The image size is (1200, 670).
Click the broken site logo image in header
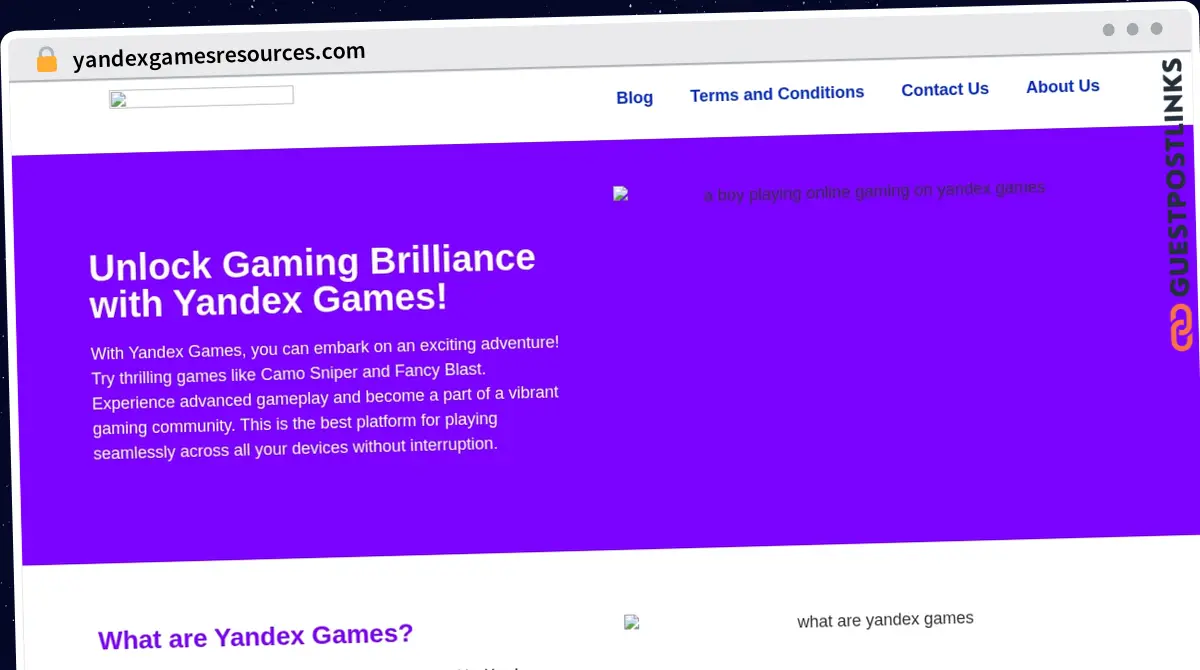click(201, 96)
